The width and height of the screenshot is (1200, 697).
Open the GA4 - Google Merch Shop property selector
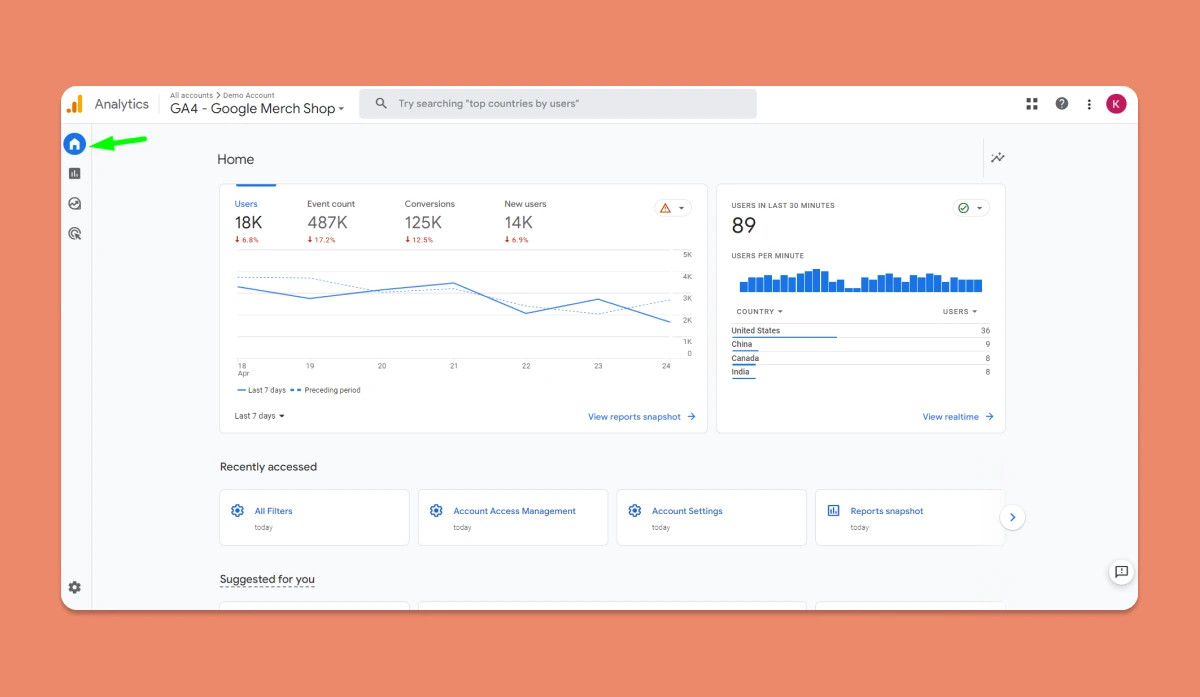pos(257,109)
